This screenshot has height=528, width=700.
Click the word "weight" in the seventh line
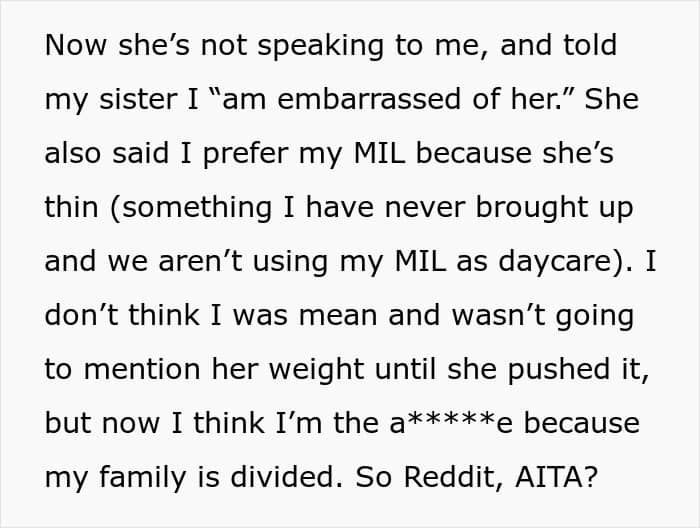pyautogui.click(x=317, y=371)
